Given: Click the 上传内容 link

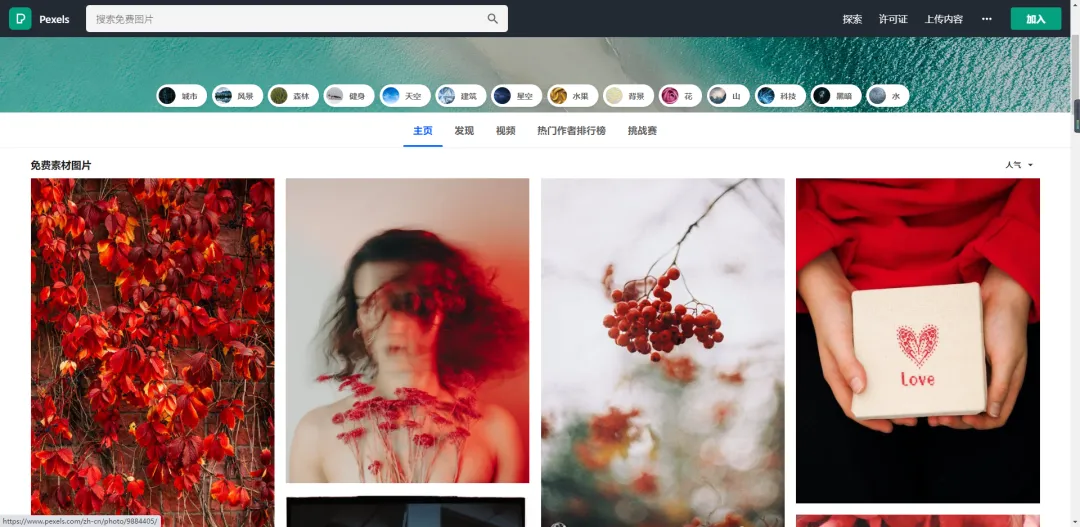Looking at the screenshot, I should 943,19.
